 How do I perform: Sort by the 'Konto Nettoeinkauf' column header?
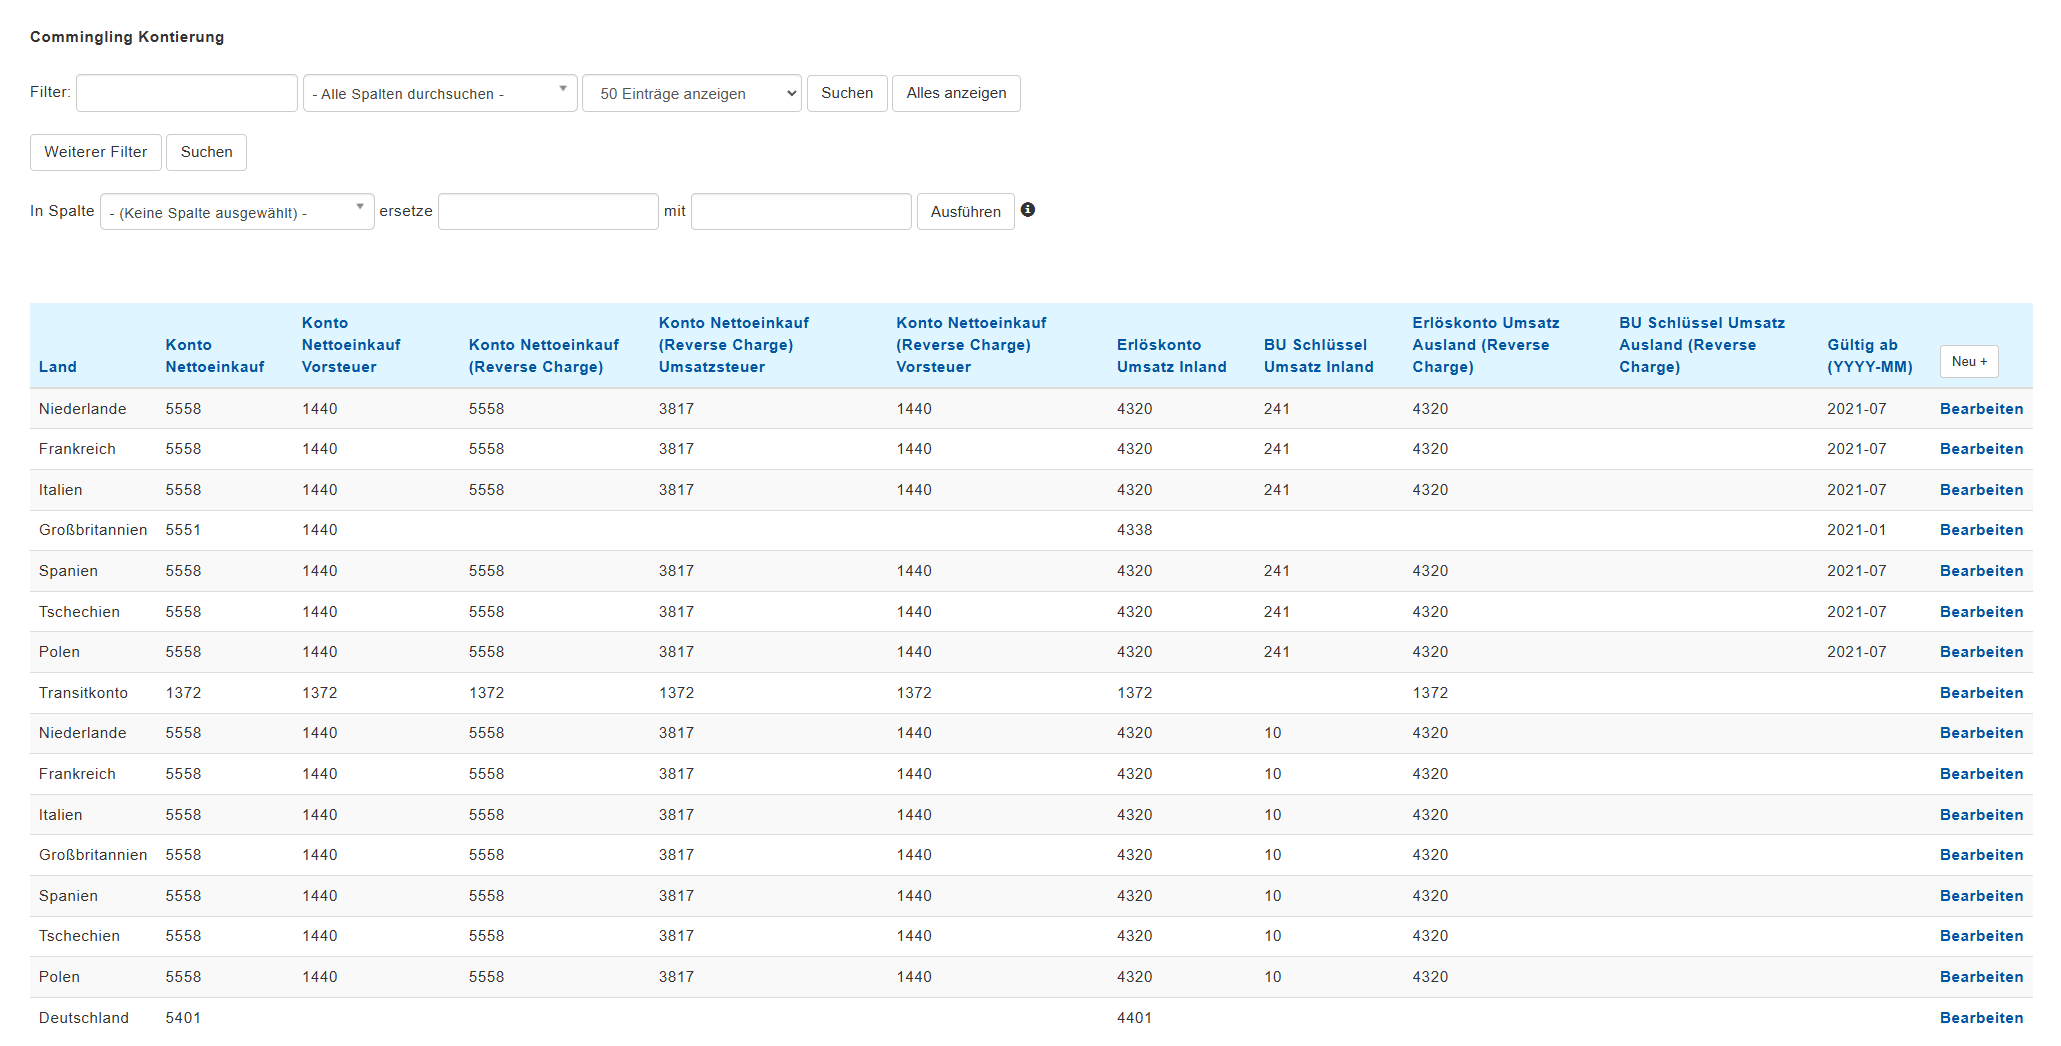pos(215,356)
